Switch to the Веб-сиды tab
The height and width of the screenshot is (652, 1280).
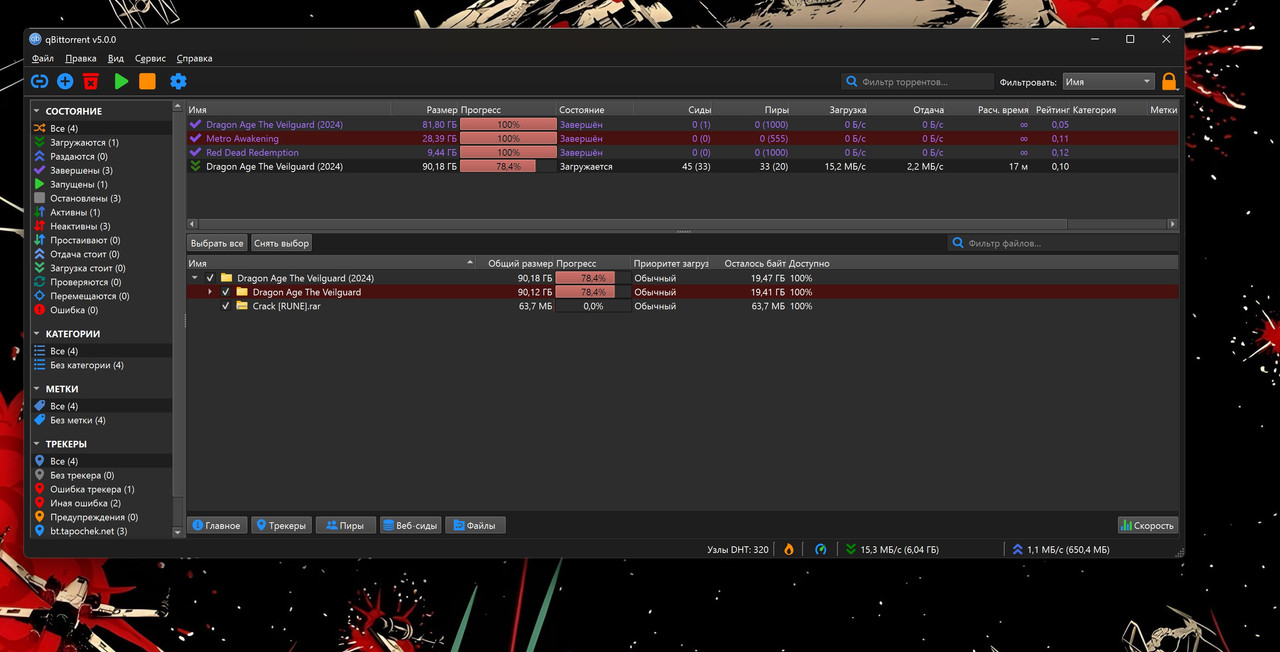point(410,525)
